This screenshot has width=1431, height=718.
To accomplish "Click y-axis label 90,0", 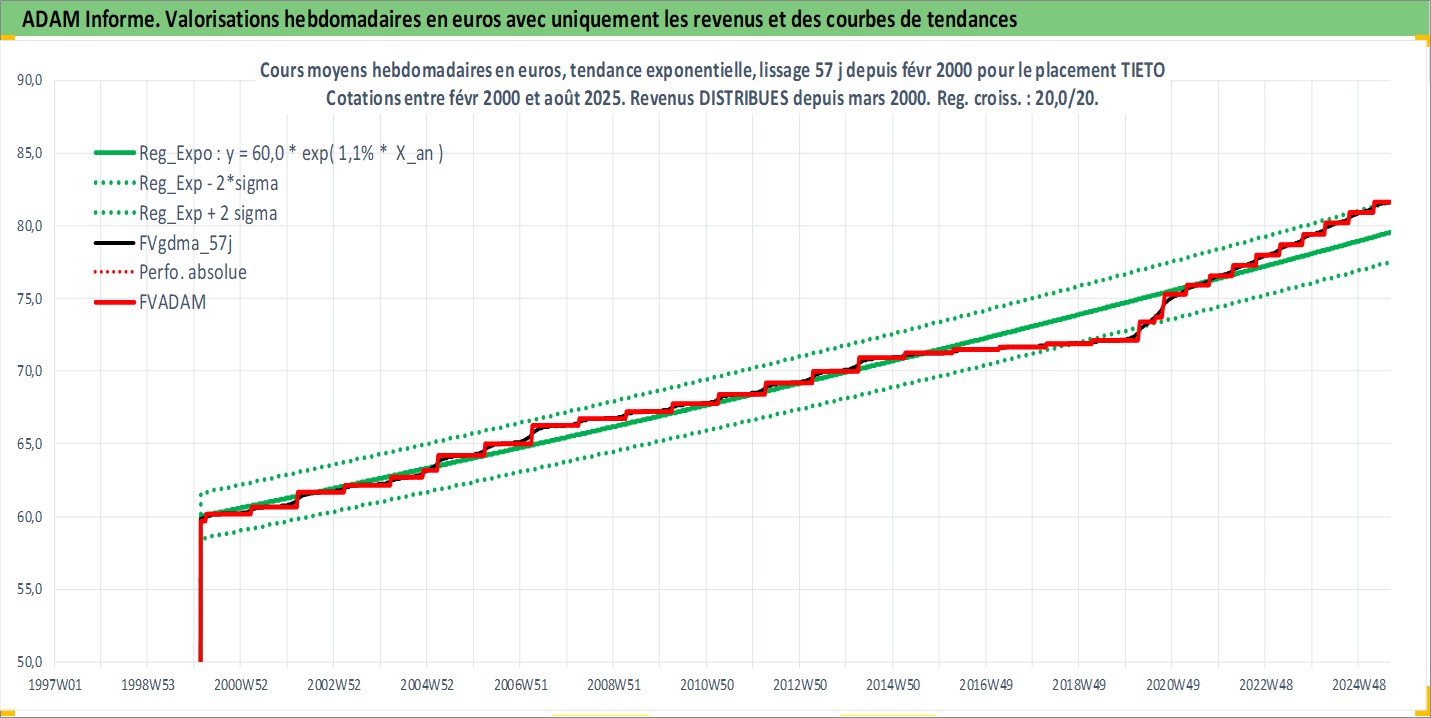I will click(x=31, y=81).
